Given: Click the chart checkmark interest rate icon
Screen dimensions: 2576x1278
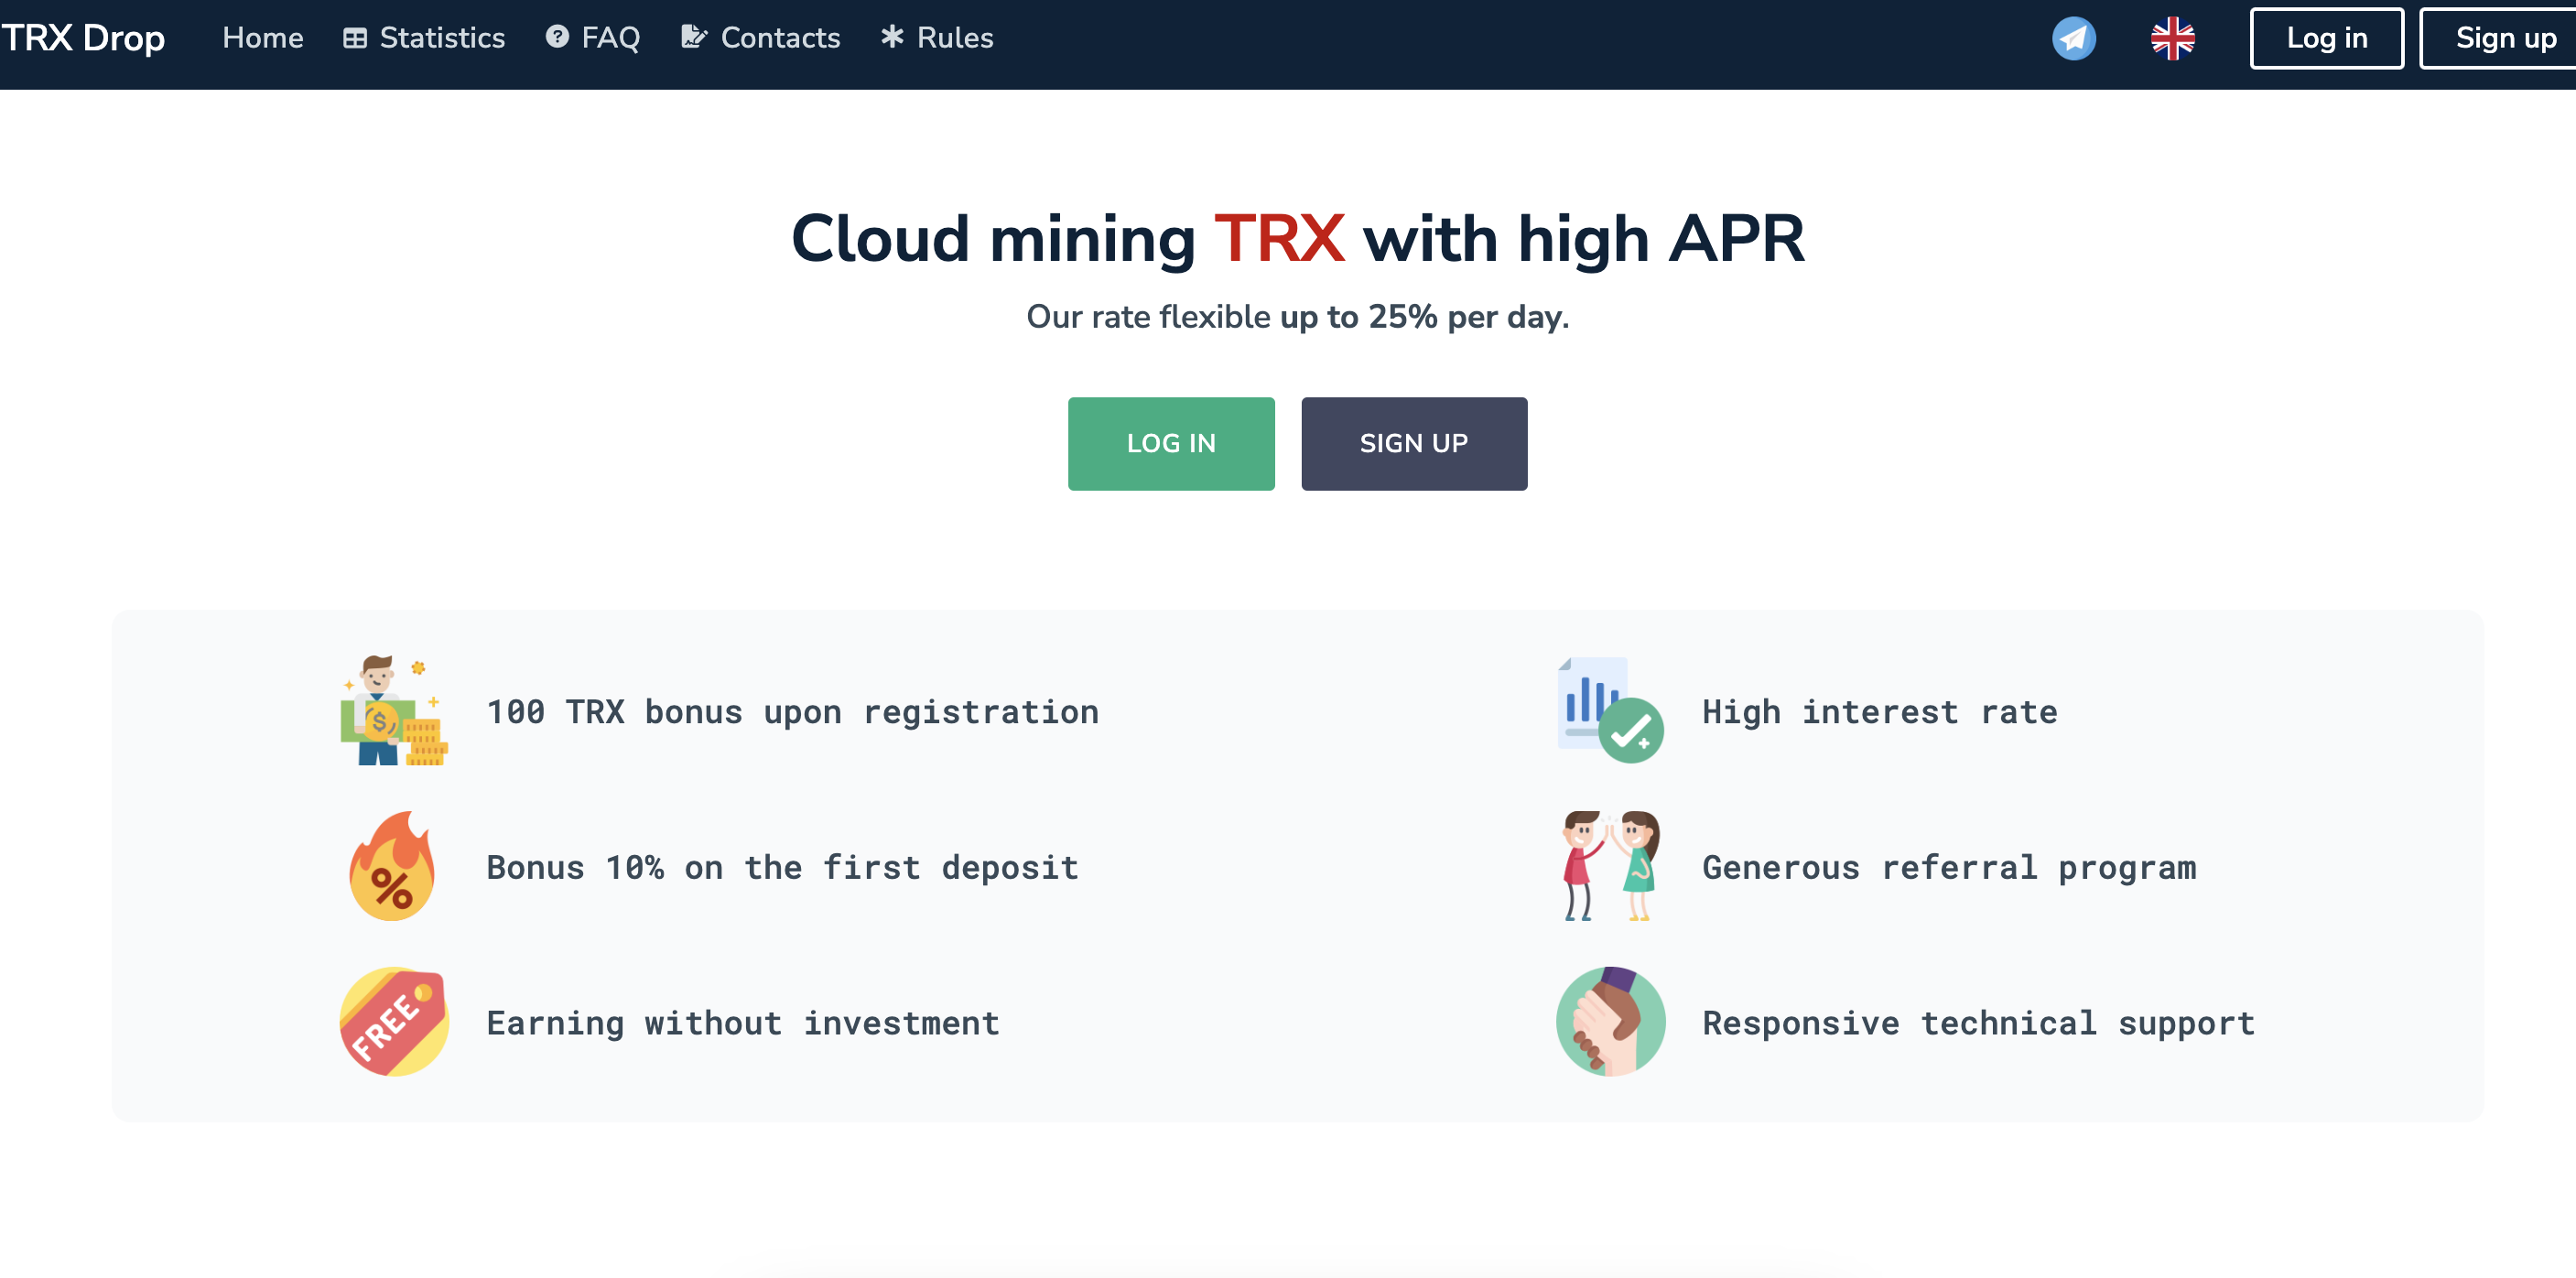Looking at the screenshot, I should point(1610,711).
